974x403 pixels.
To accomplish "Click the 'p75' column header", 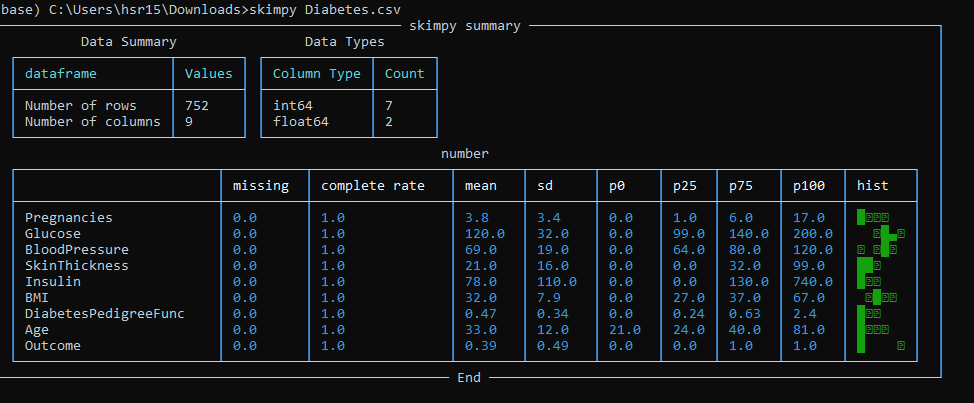I will click(x=741, y=186).
